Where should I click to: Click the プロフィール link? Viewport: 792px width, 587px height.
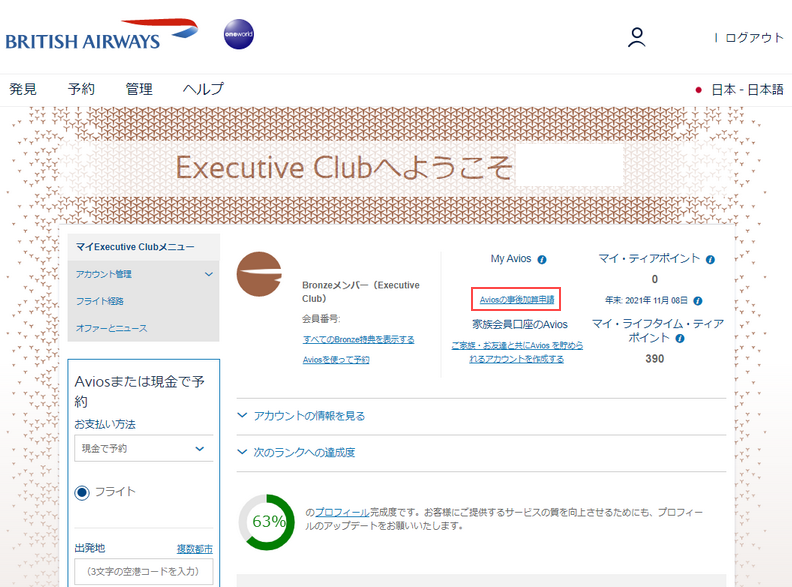[x=342, y=512]
